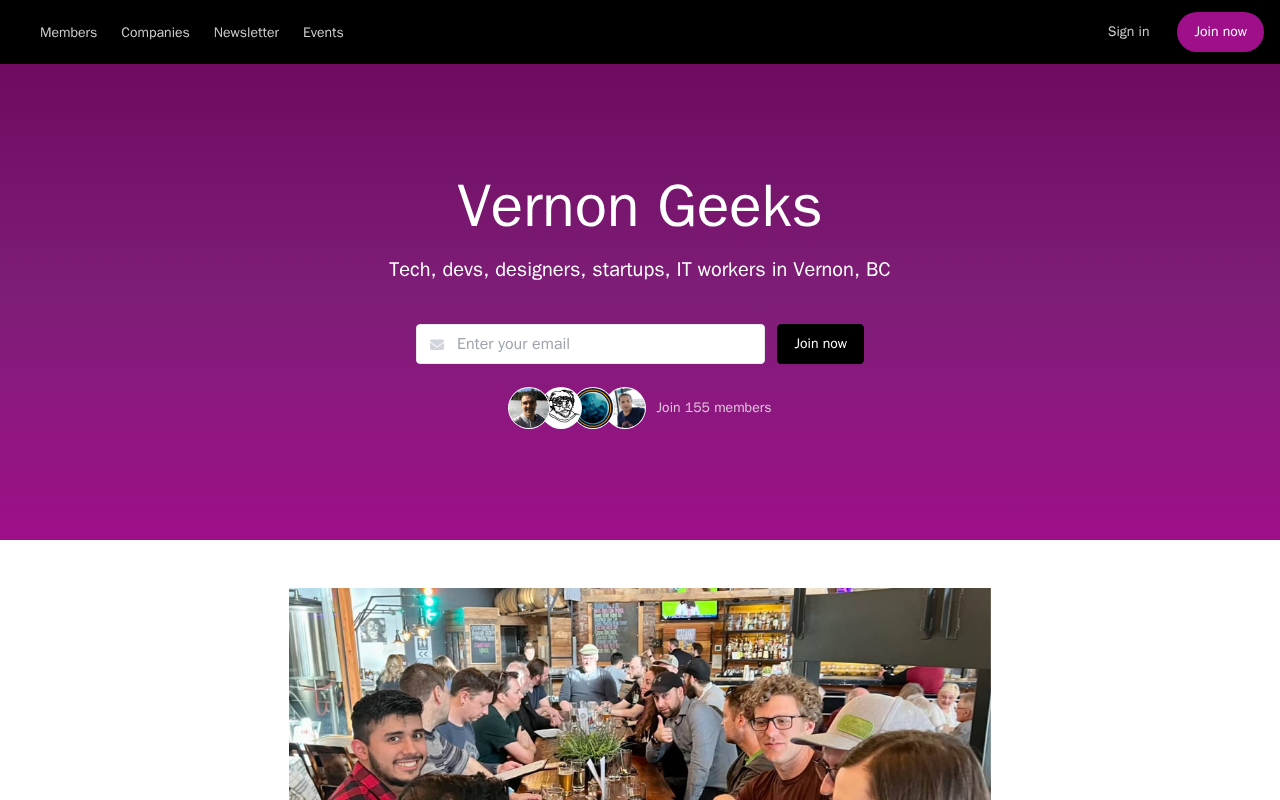
Task: Focus the Enter your email field
Action: pos(590,344)
